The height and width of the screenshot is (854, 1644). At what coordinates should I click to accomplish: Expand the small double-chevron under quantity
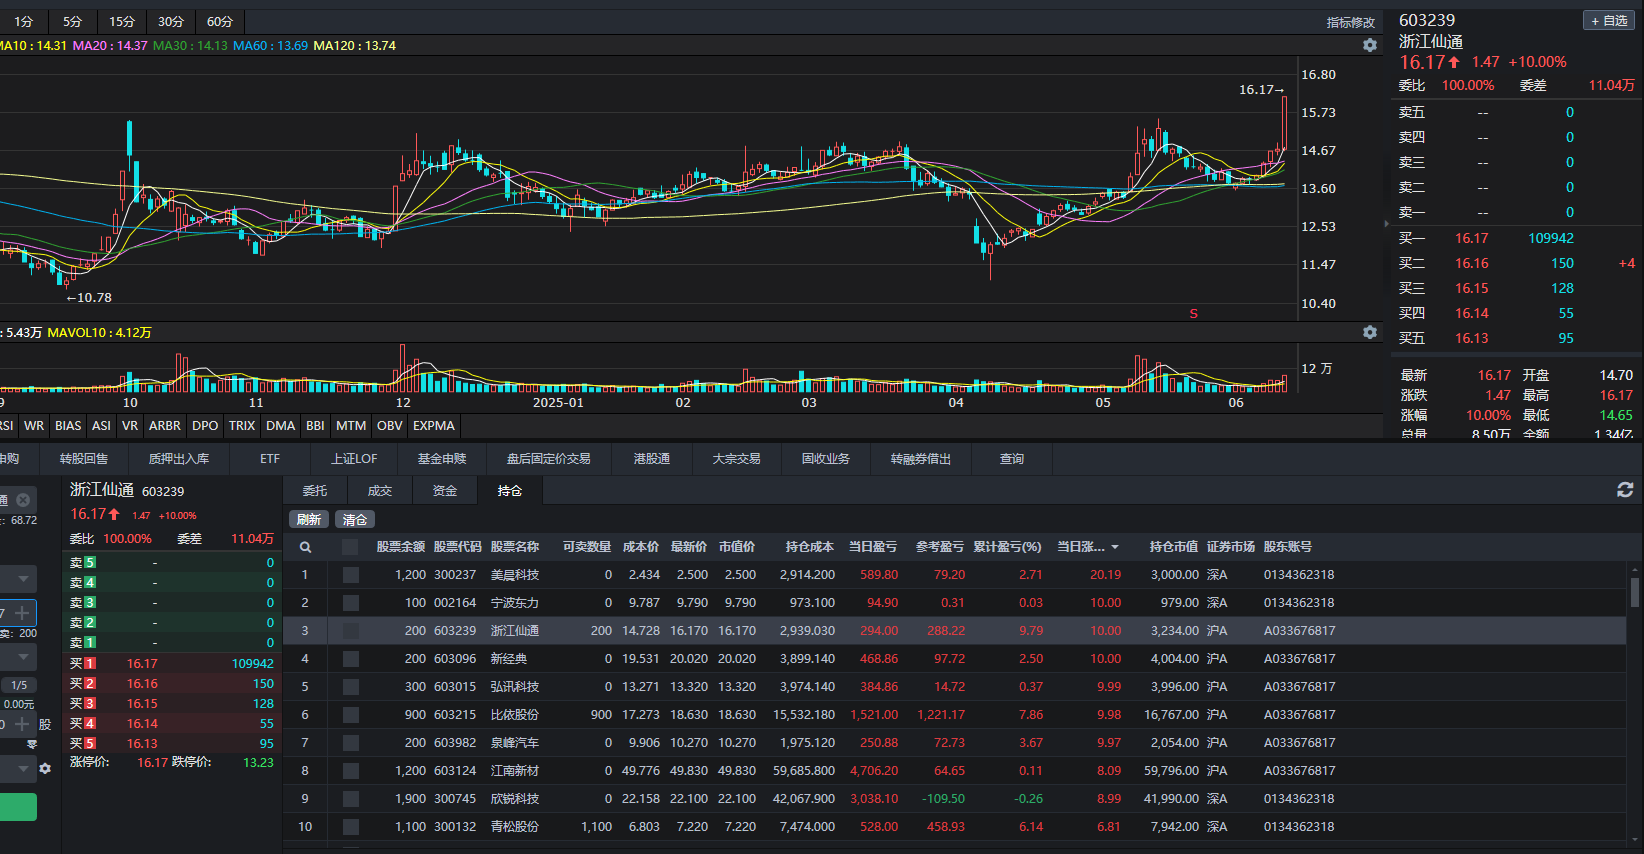[32, 744]
